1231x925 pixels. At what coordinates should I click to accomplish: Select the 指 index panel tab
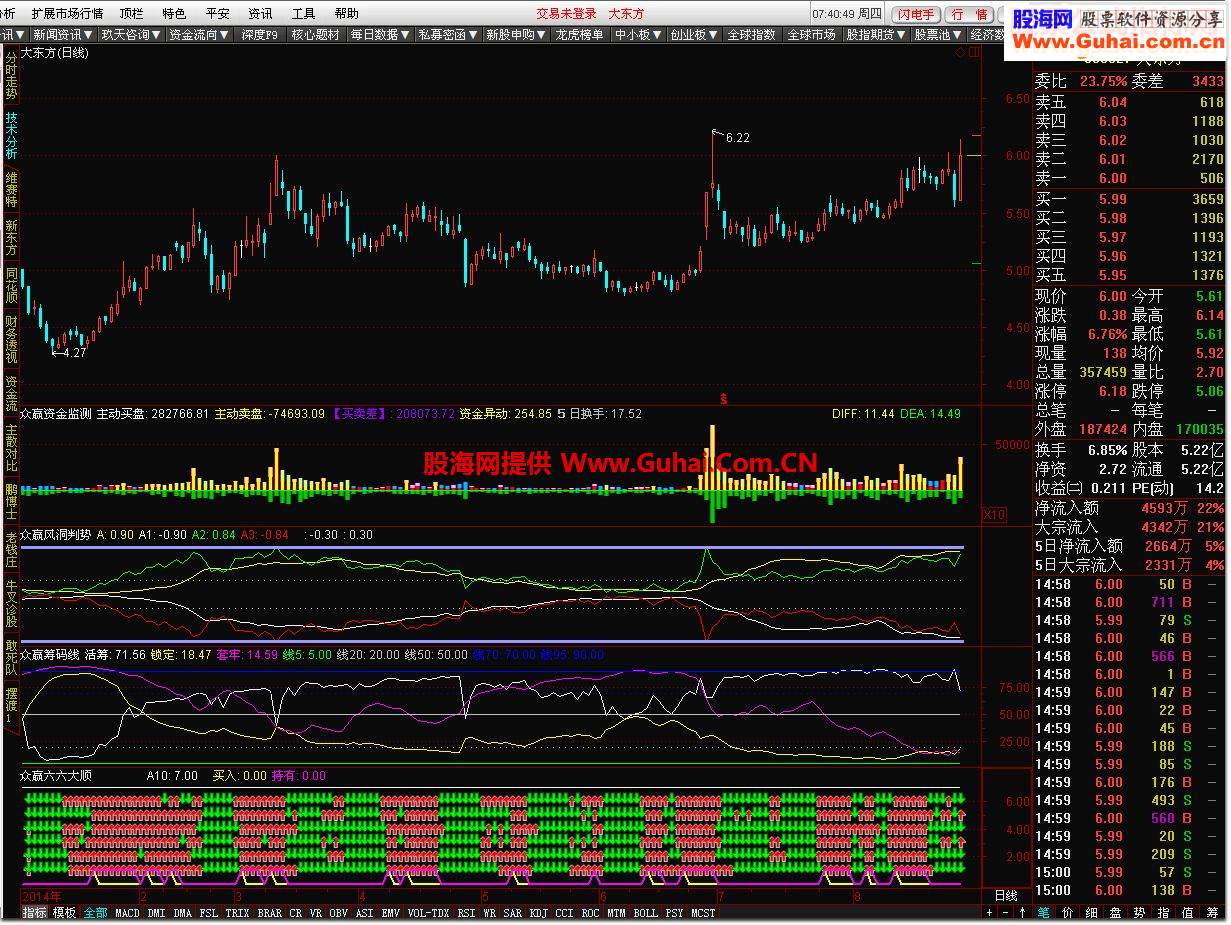(x=1163, y=913)
